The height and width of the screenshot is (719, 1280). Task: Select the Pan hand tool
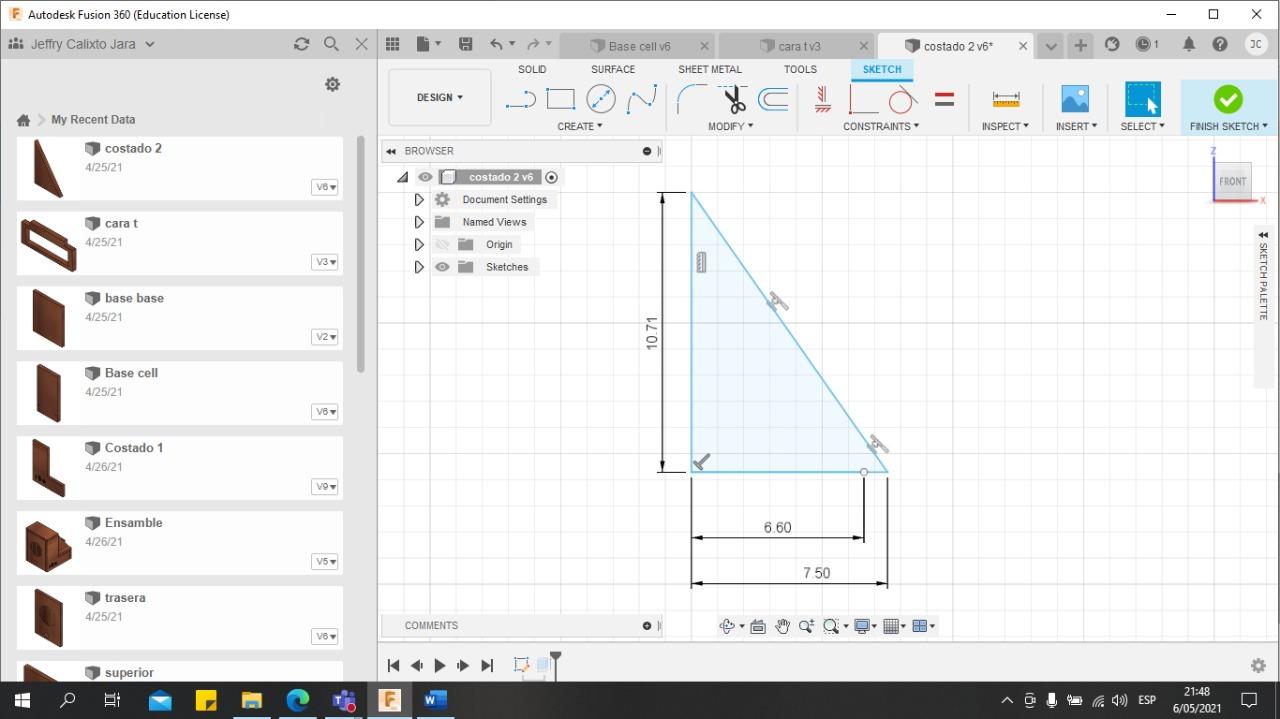782,626
